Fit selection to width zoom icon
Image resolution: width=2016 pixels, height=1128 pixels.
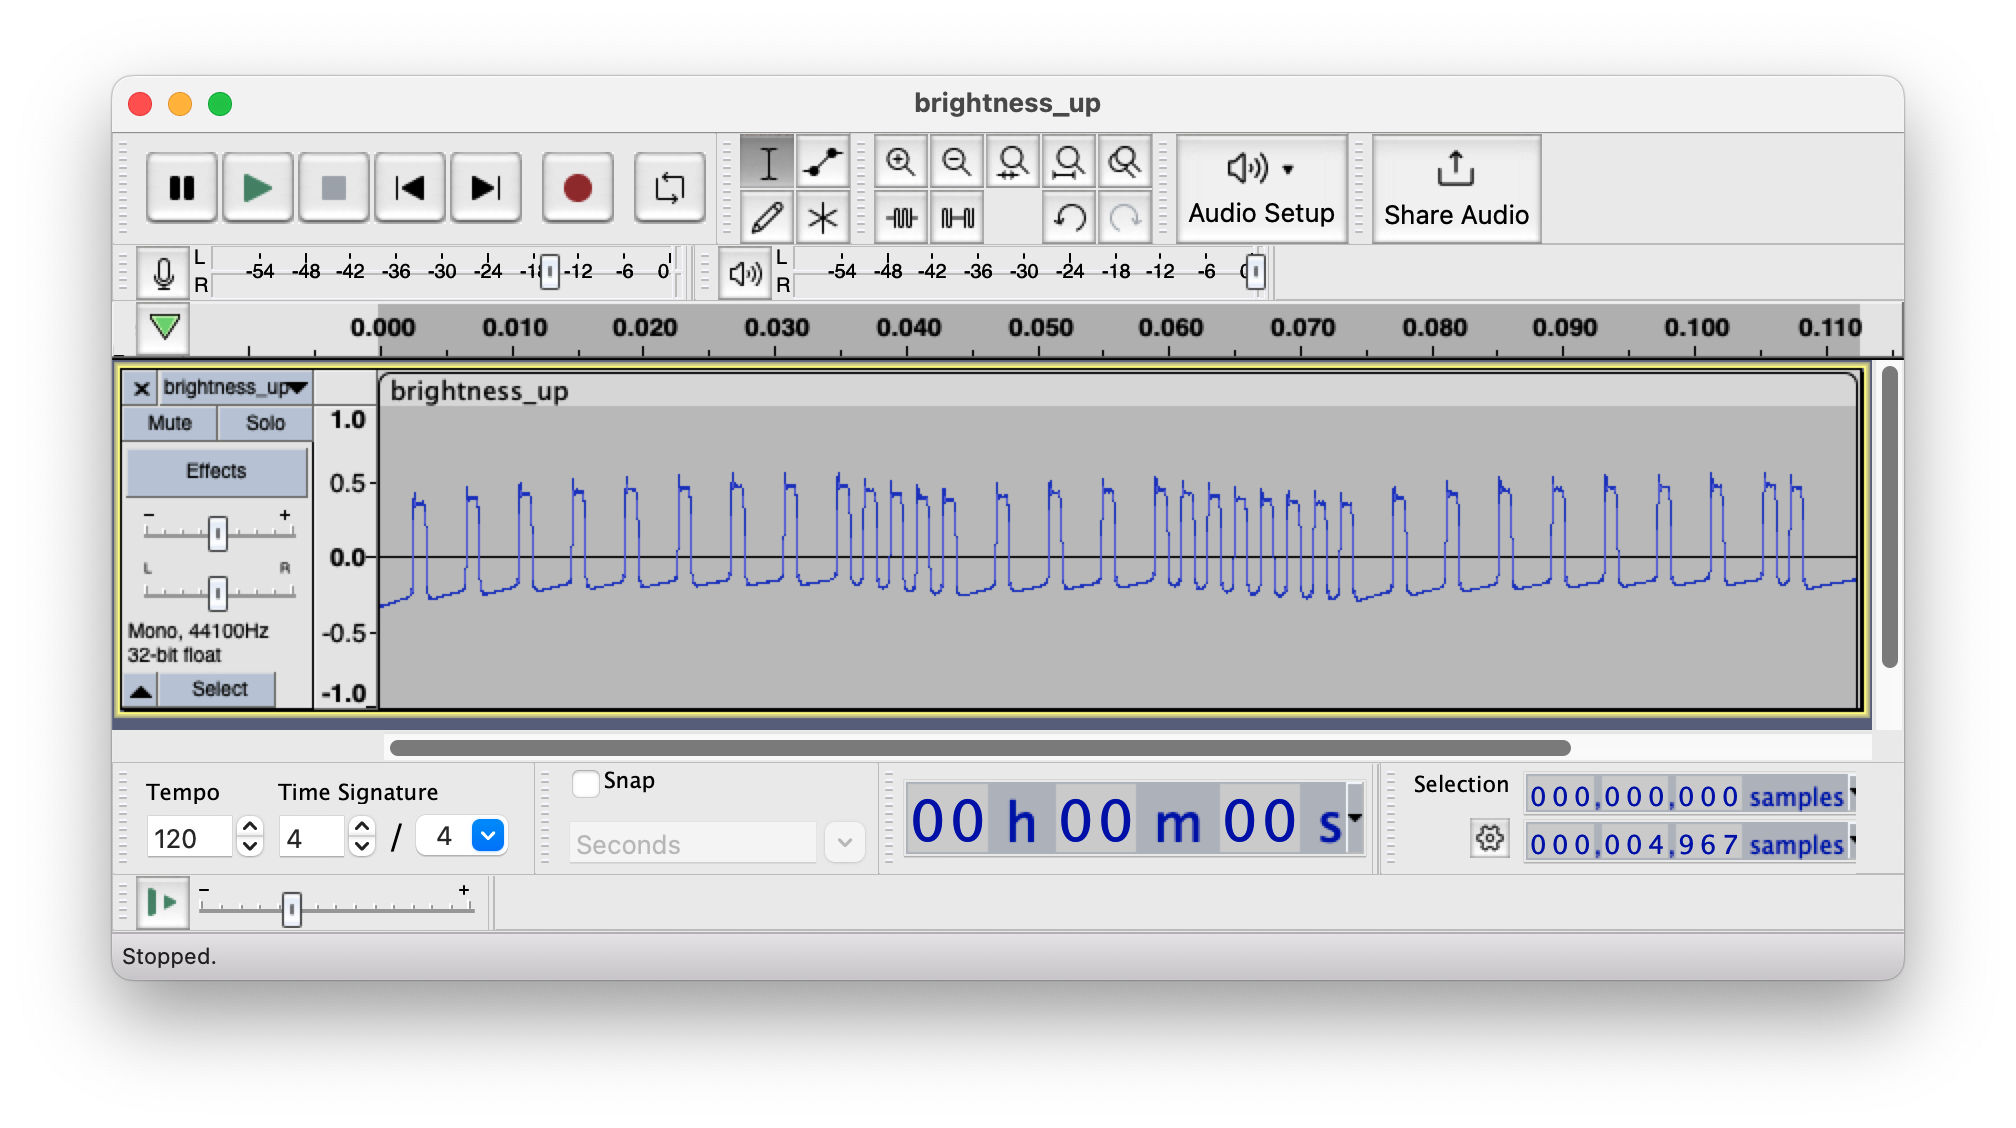[1012, 162]
